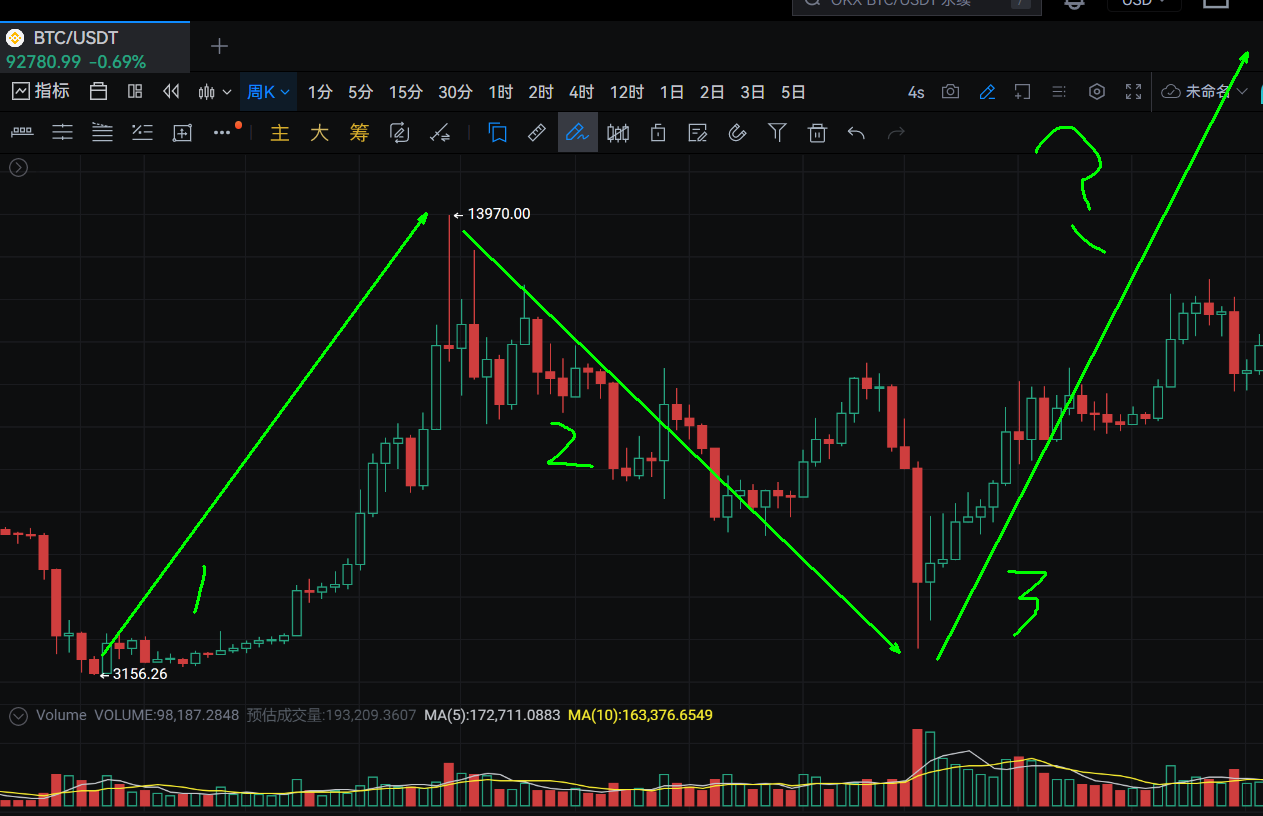The width and height of the screenshot is (1263, 816).
Task: Click the MA(10):163,376.6549 volume label
Action: [x=640, y=715]
